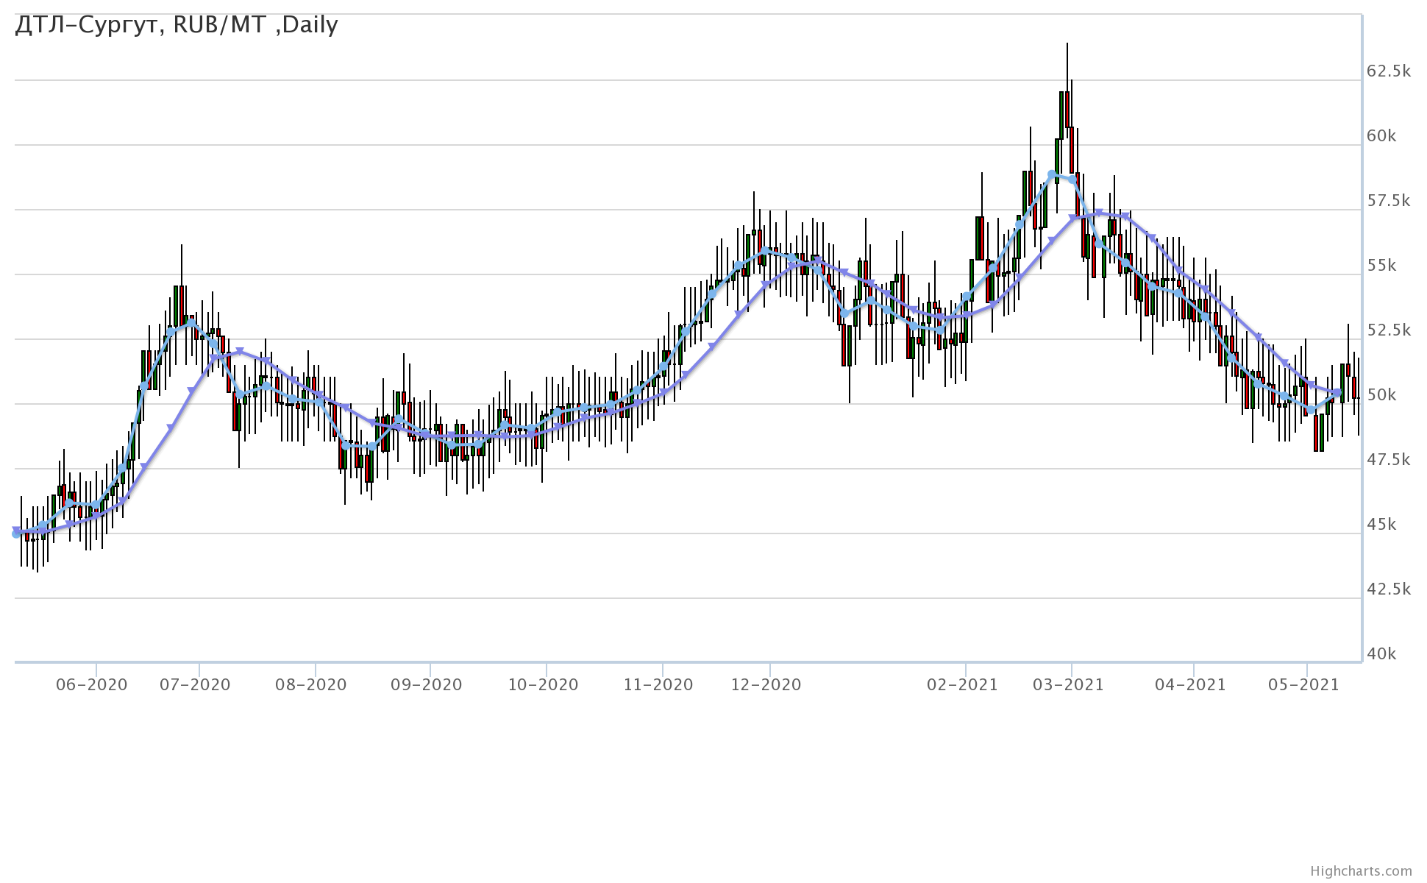Image resolution: width=1427 pixels, height=883 pixels.
Task: Select the 04-2021 x-axis date label
Action: pos(1190,685)
